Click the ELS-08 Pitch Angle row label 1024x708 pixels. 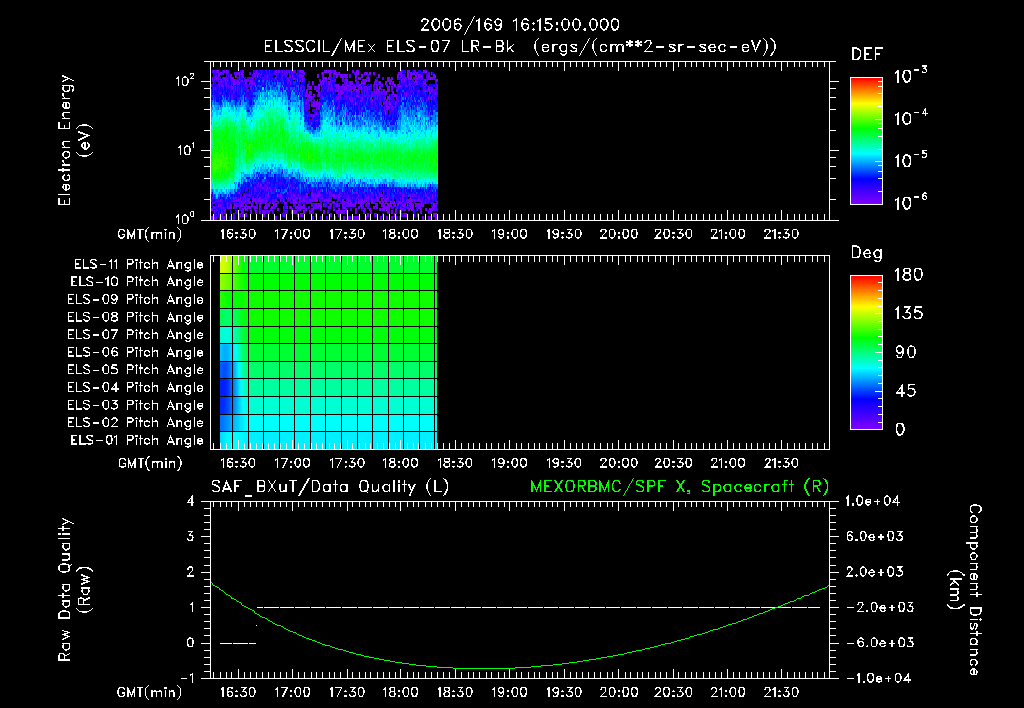(x=136, y=317)
